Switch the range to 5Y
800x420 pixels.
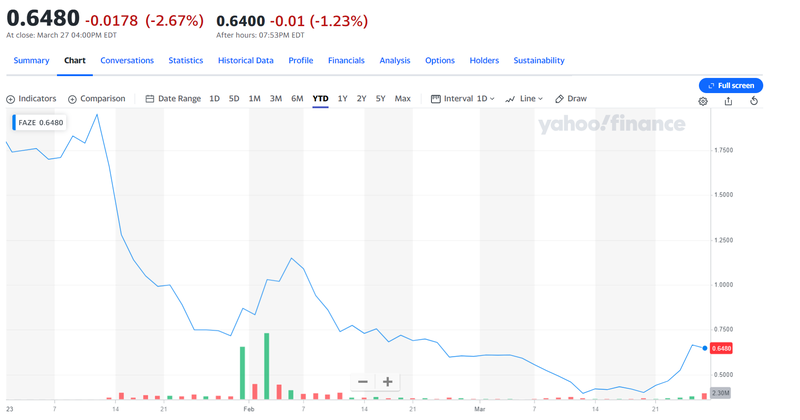[381, 99]
